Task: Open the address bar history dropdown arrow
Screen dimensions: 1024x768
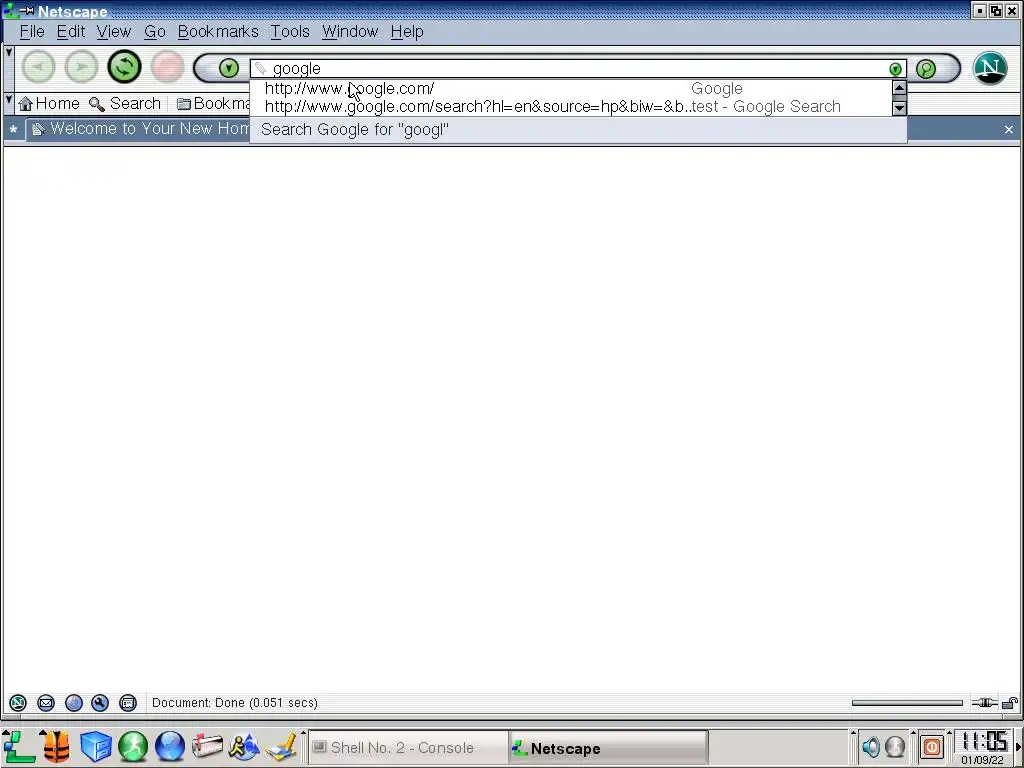Action: (x=895, y=69)
